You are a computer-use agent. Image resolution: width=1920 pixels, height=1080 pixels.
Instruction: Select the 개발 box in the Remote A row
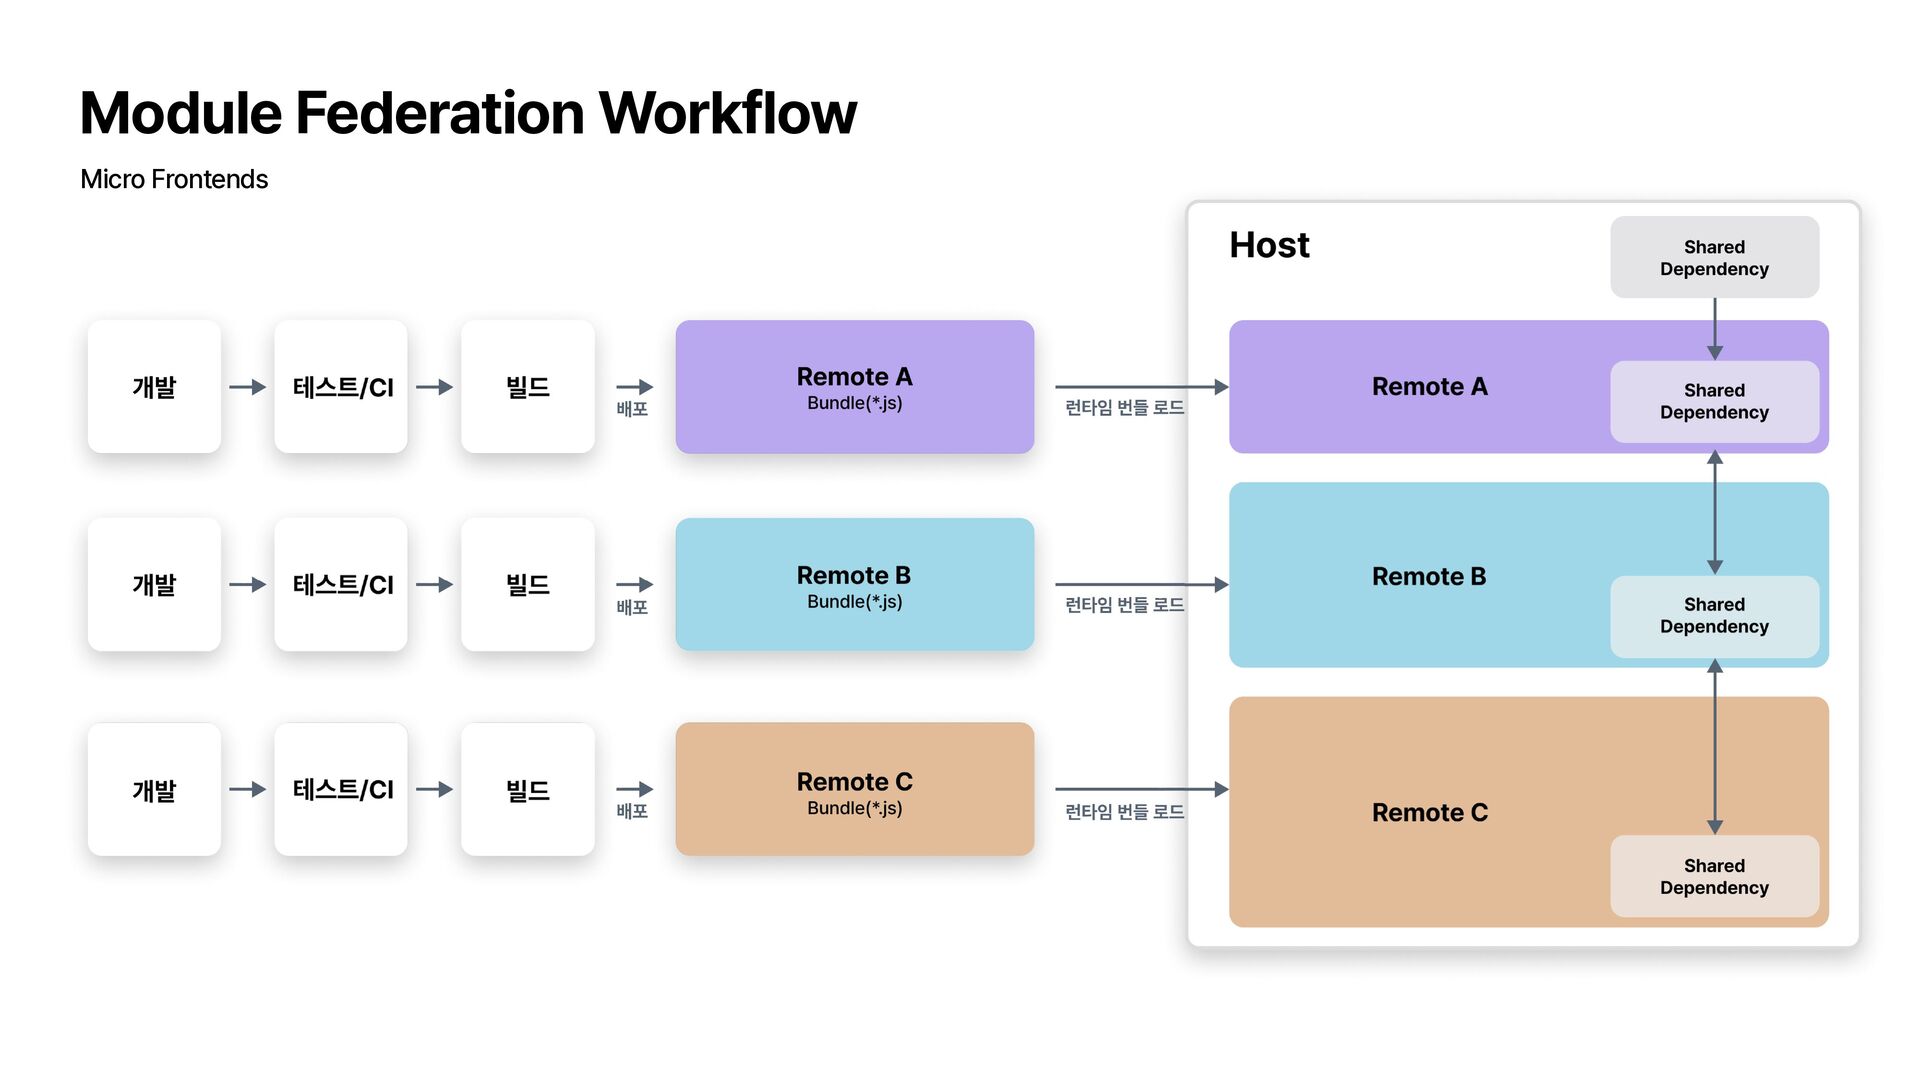[154, 387]
